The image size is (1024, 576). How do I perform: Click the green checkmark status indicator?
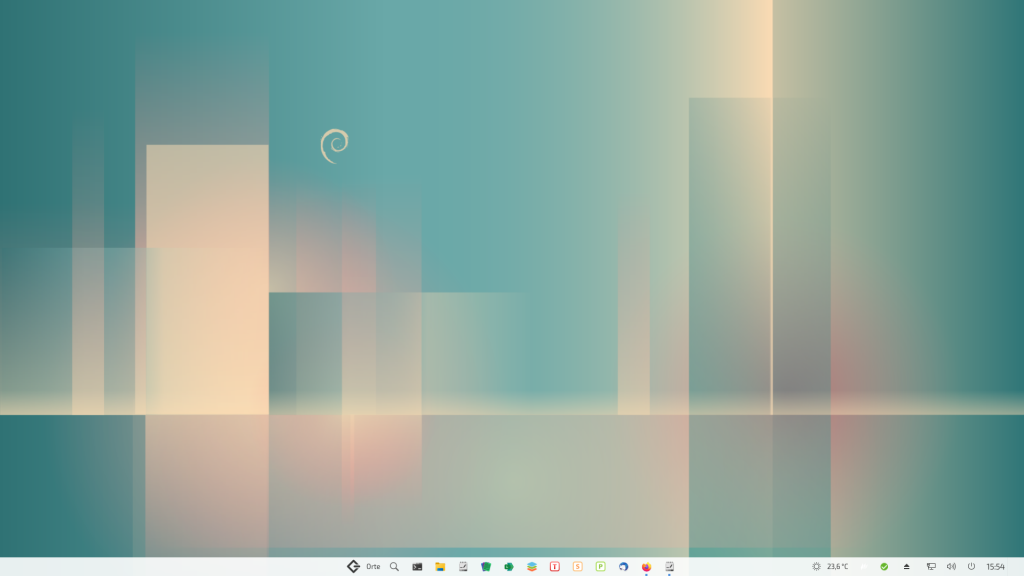(x=884, y=566)
